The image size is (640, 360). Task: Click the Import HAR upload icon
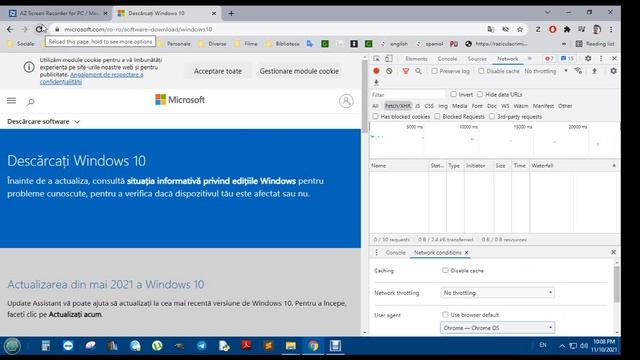(x=594, y=71)
